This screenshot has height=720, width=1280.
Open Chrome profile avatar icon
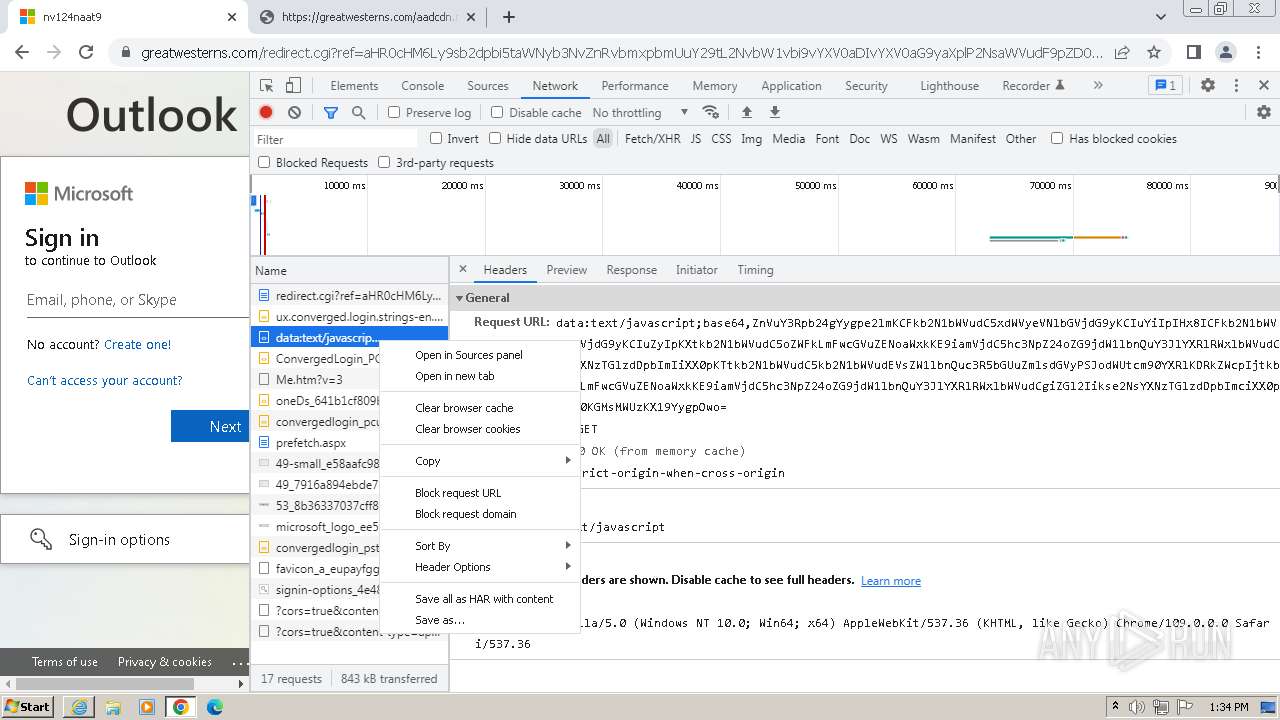pyautogui.click(x=1226, y=52)
